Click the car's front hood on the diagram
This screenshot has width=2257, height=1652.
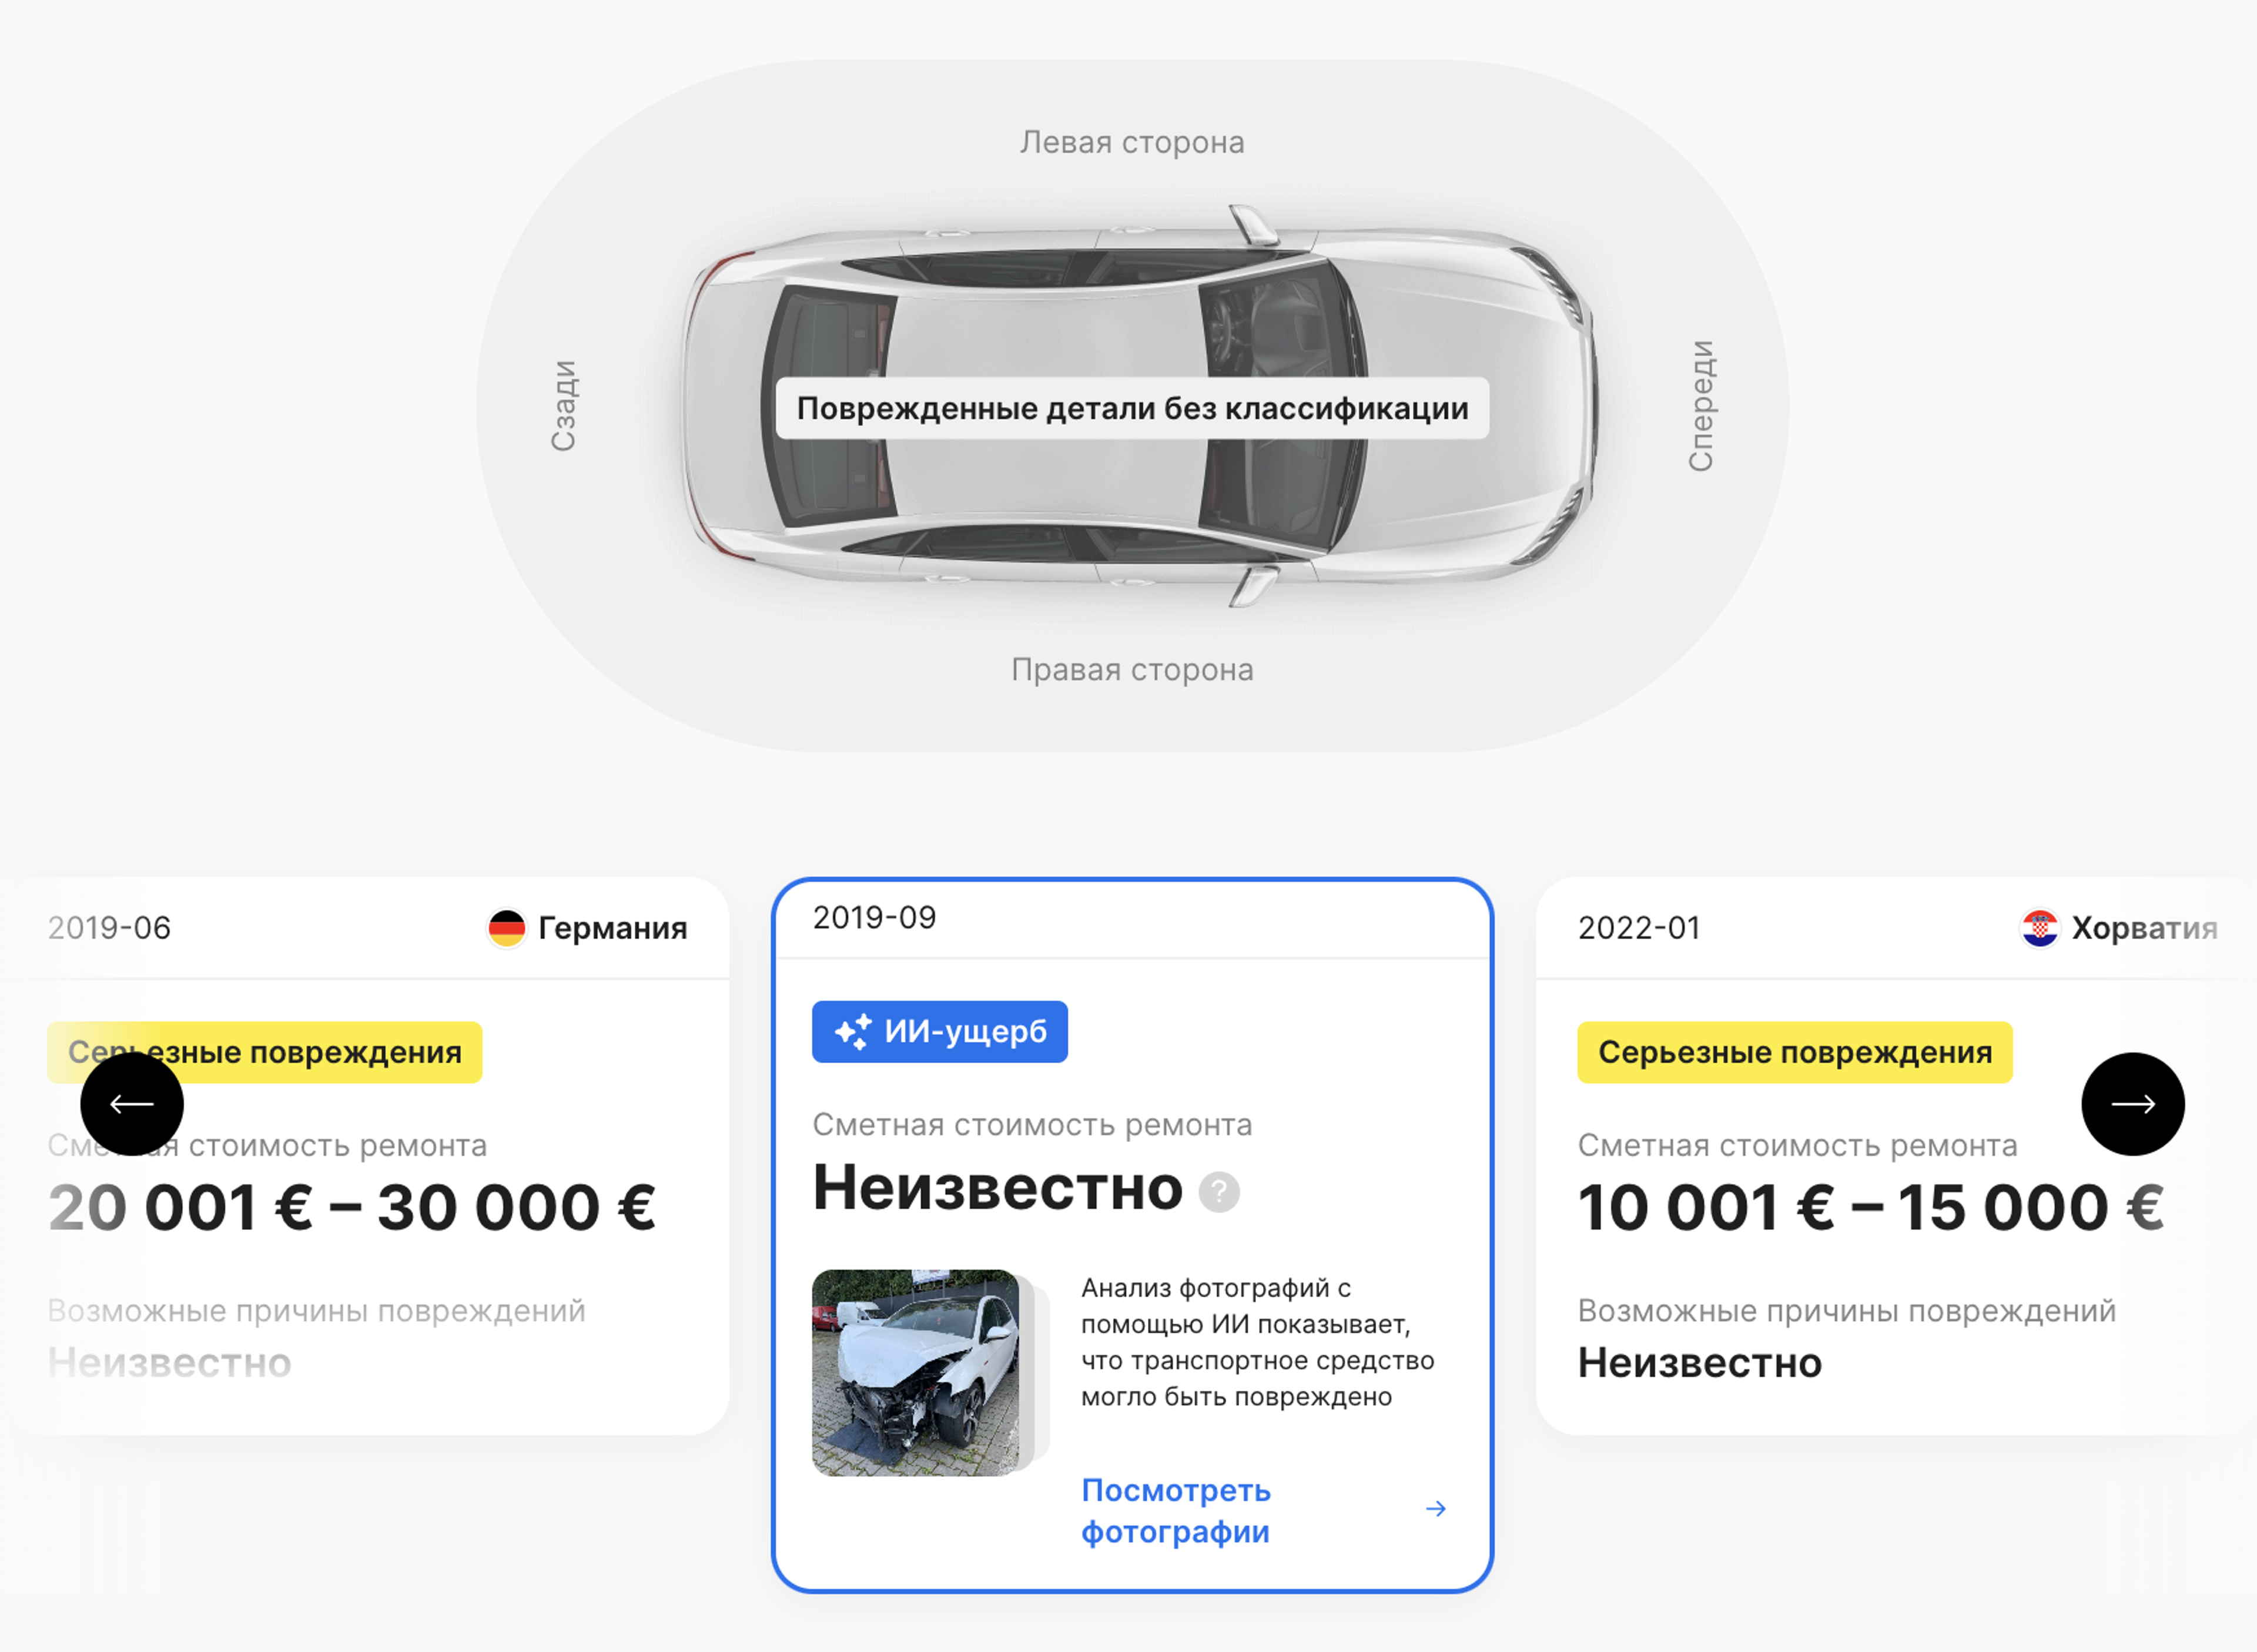point(1470,406)
